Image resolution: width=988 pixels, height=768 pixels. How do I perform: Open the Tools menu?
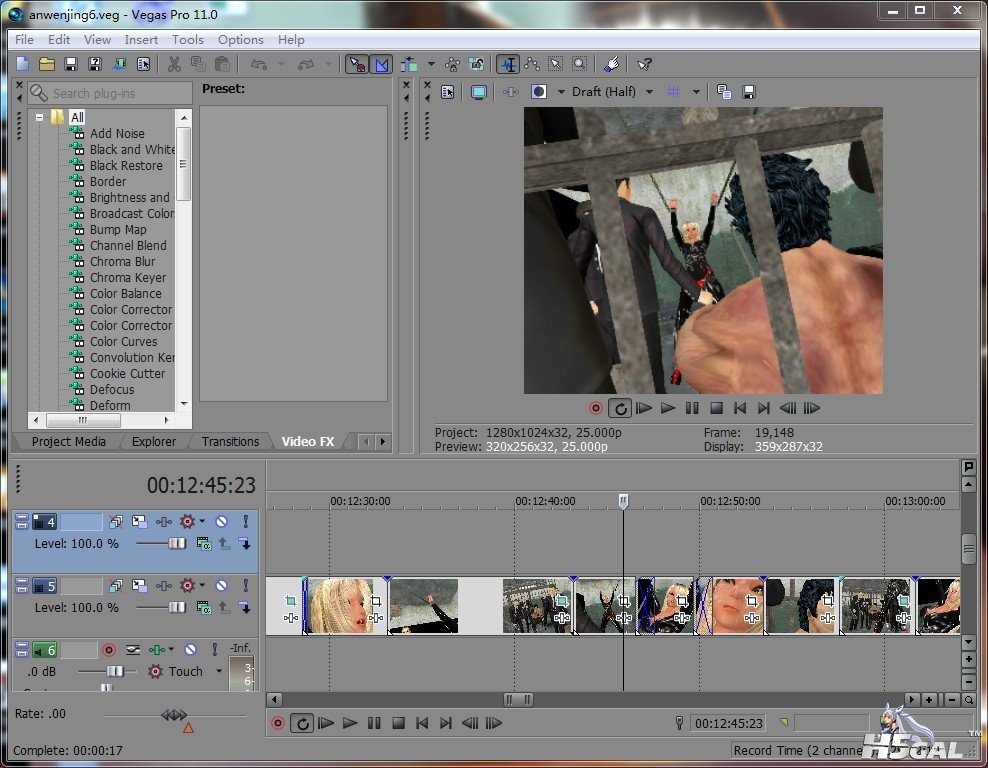188,39
